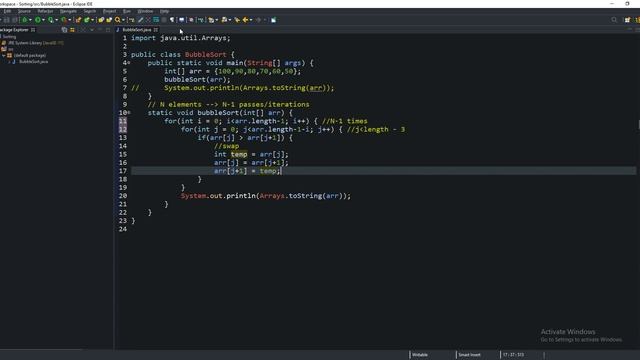
Task: Click the External Tools run icon
Action: 64,20
